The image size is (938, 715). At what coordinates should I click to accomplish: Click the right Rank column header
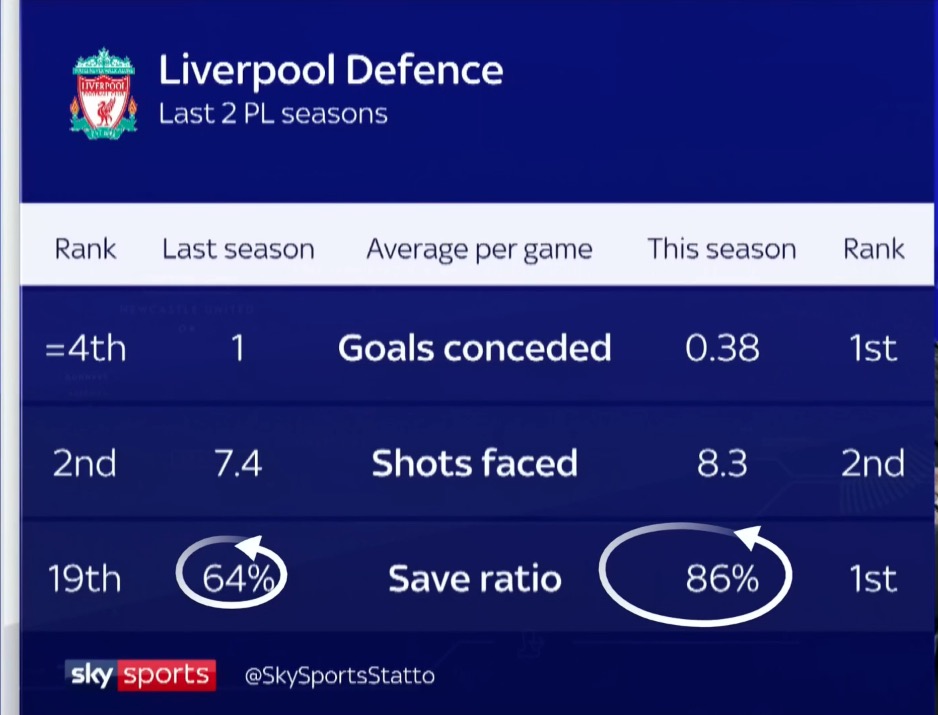pyautogui.click(x=873, y=249)
